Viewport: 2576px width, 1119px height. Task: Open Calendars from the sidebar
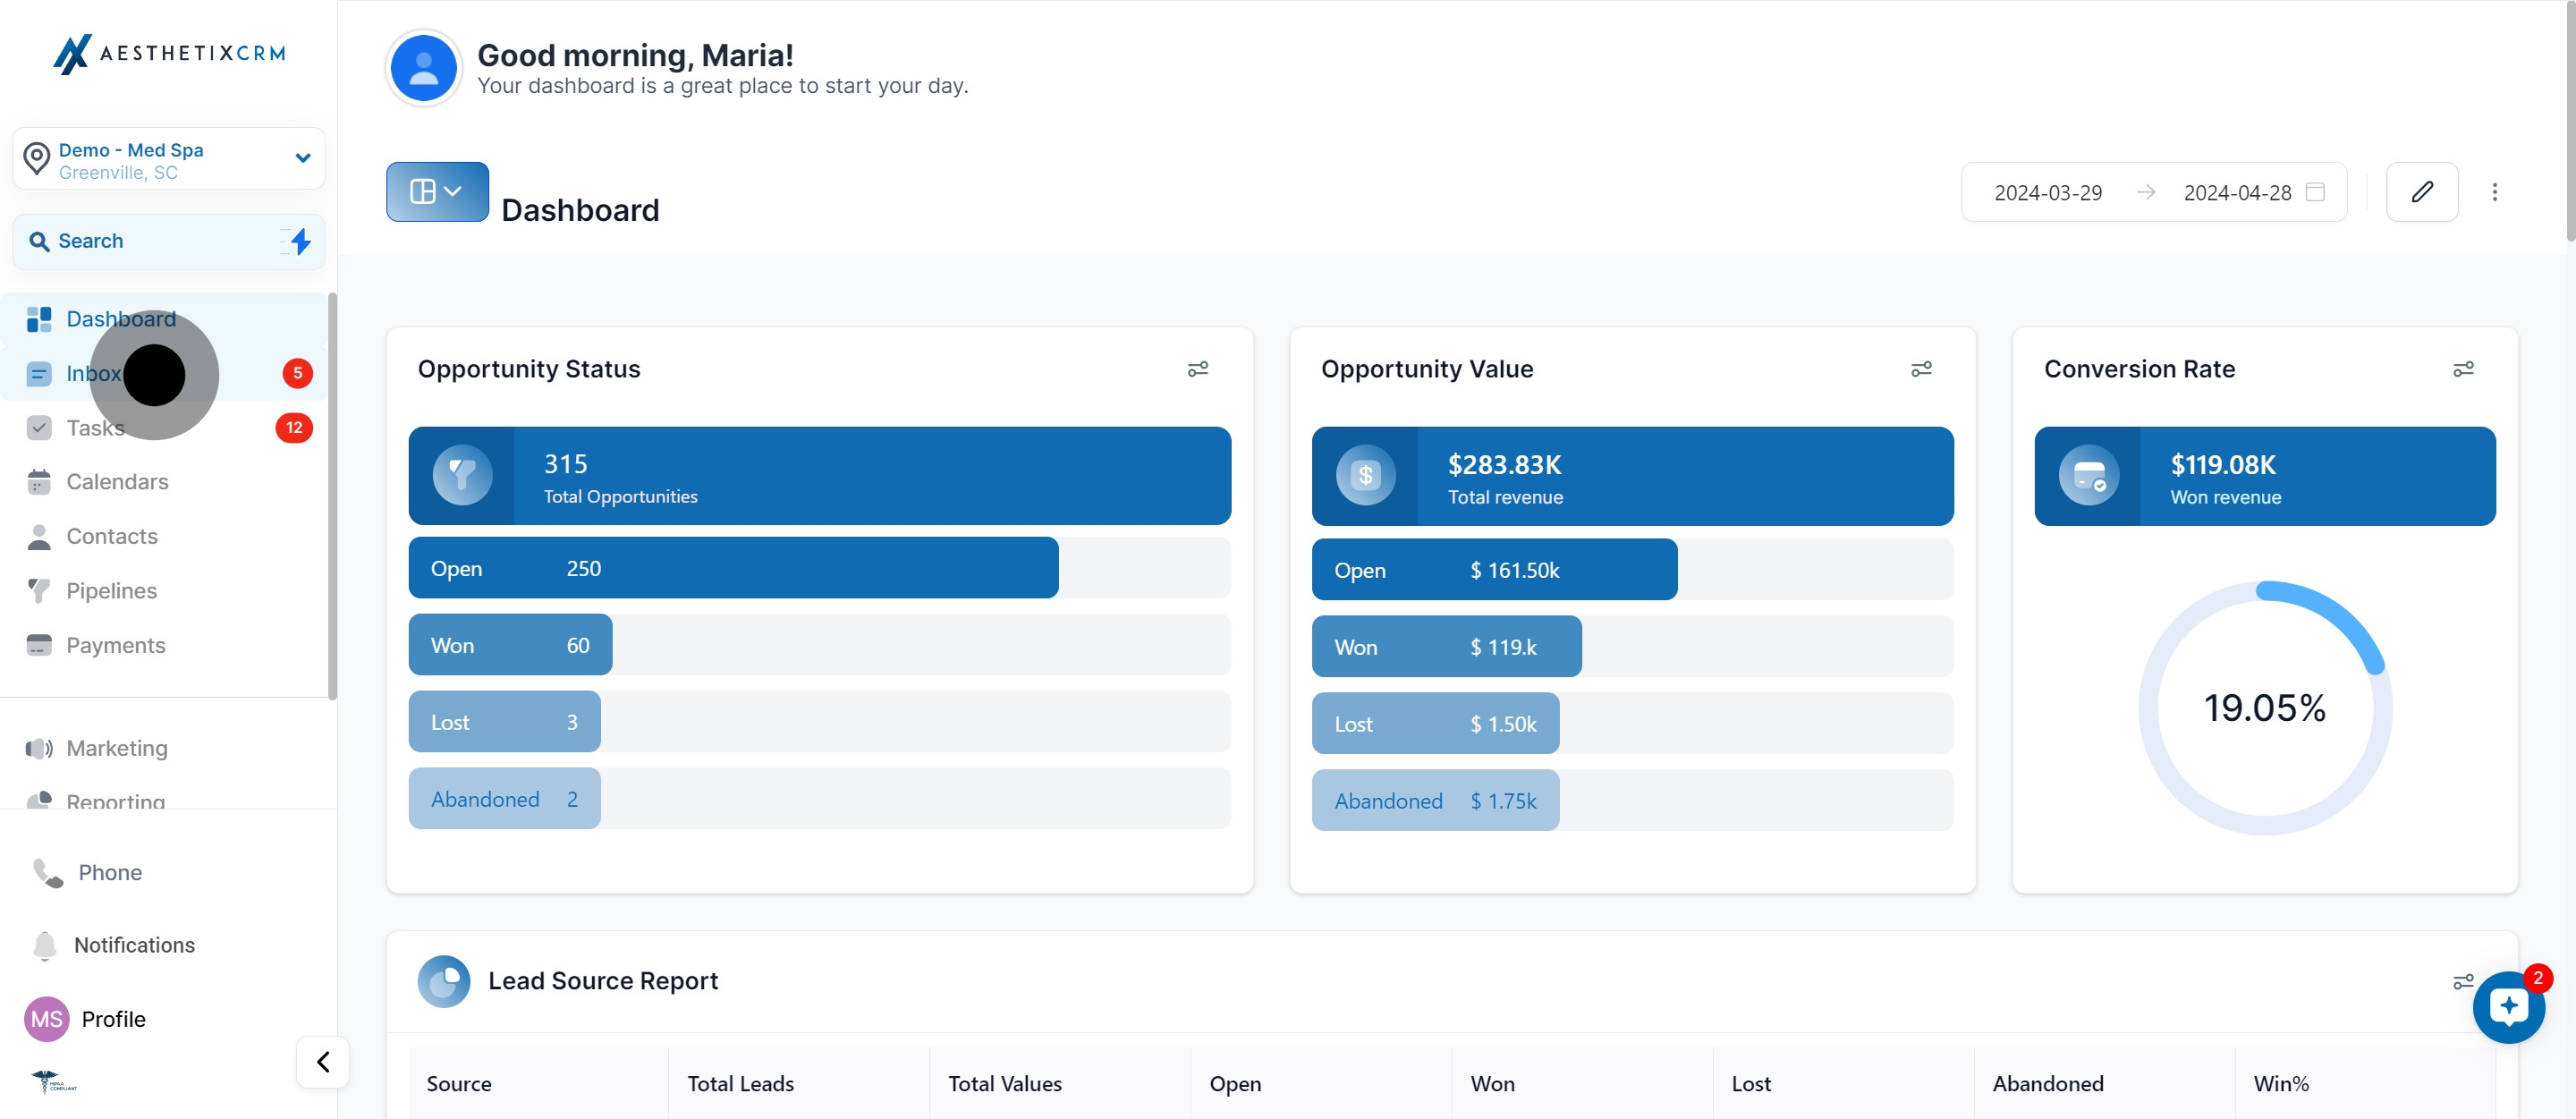[x=117, y=482]
